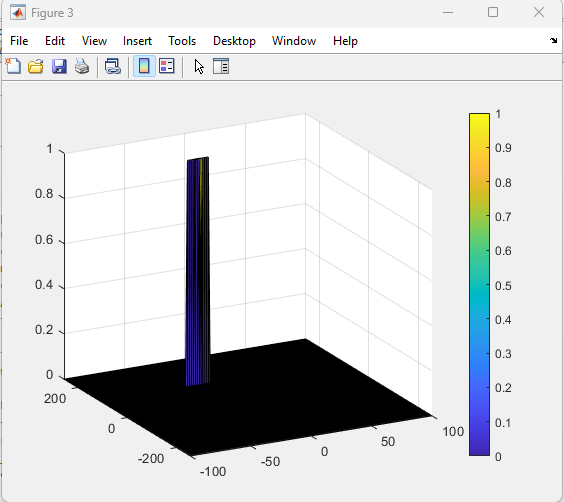Image resolution: width=564 pixels, height=502 pixels.
Task: Open the Property Inspector icon
Action: coord(221,67)
